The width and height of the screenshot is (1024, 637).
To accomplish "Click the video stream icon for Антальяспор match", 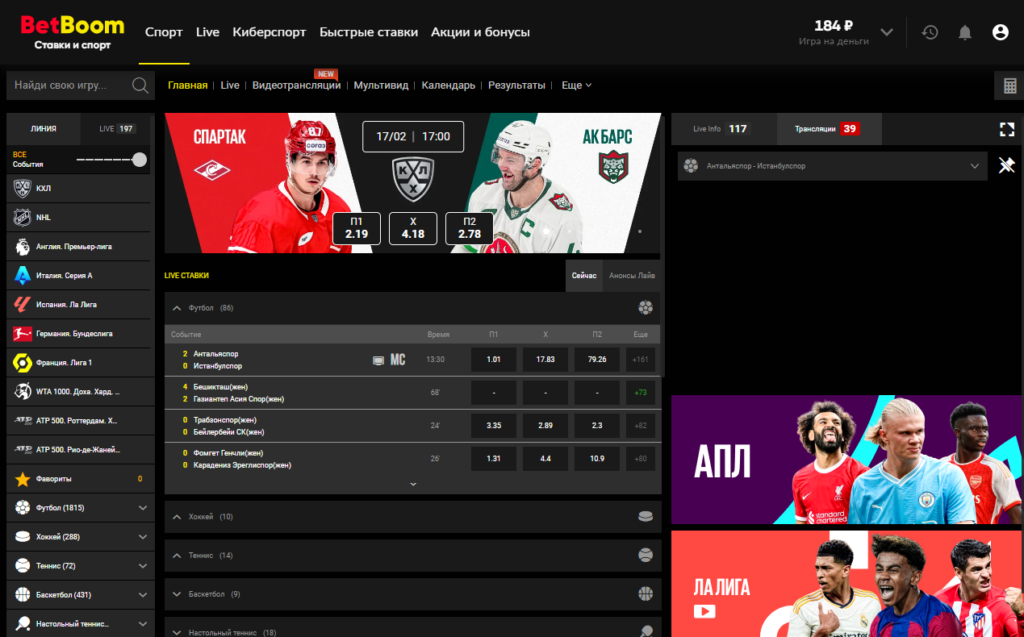I will 378,360.
